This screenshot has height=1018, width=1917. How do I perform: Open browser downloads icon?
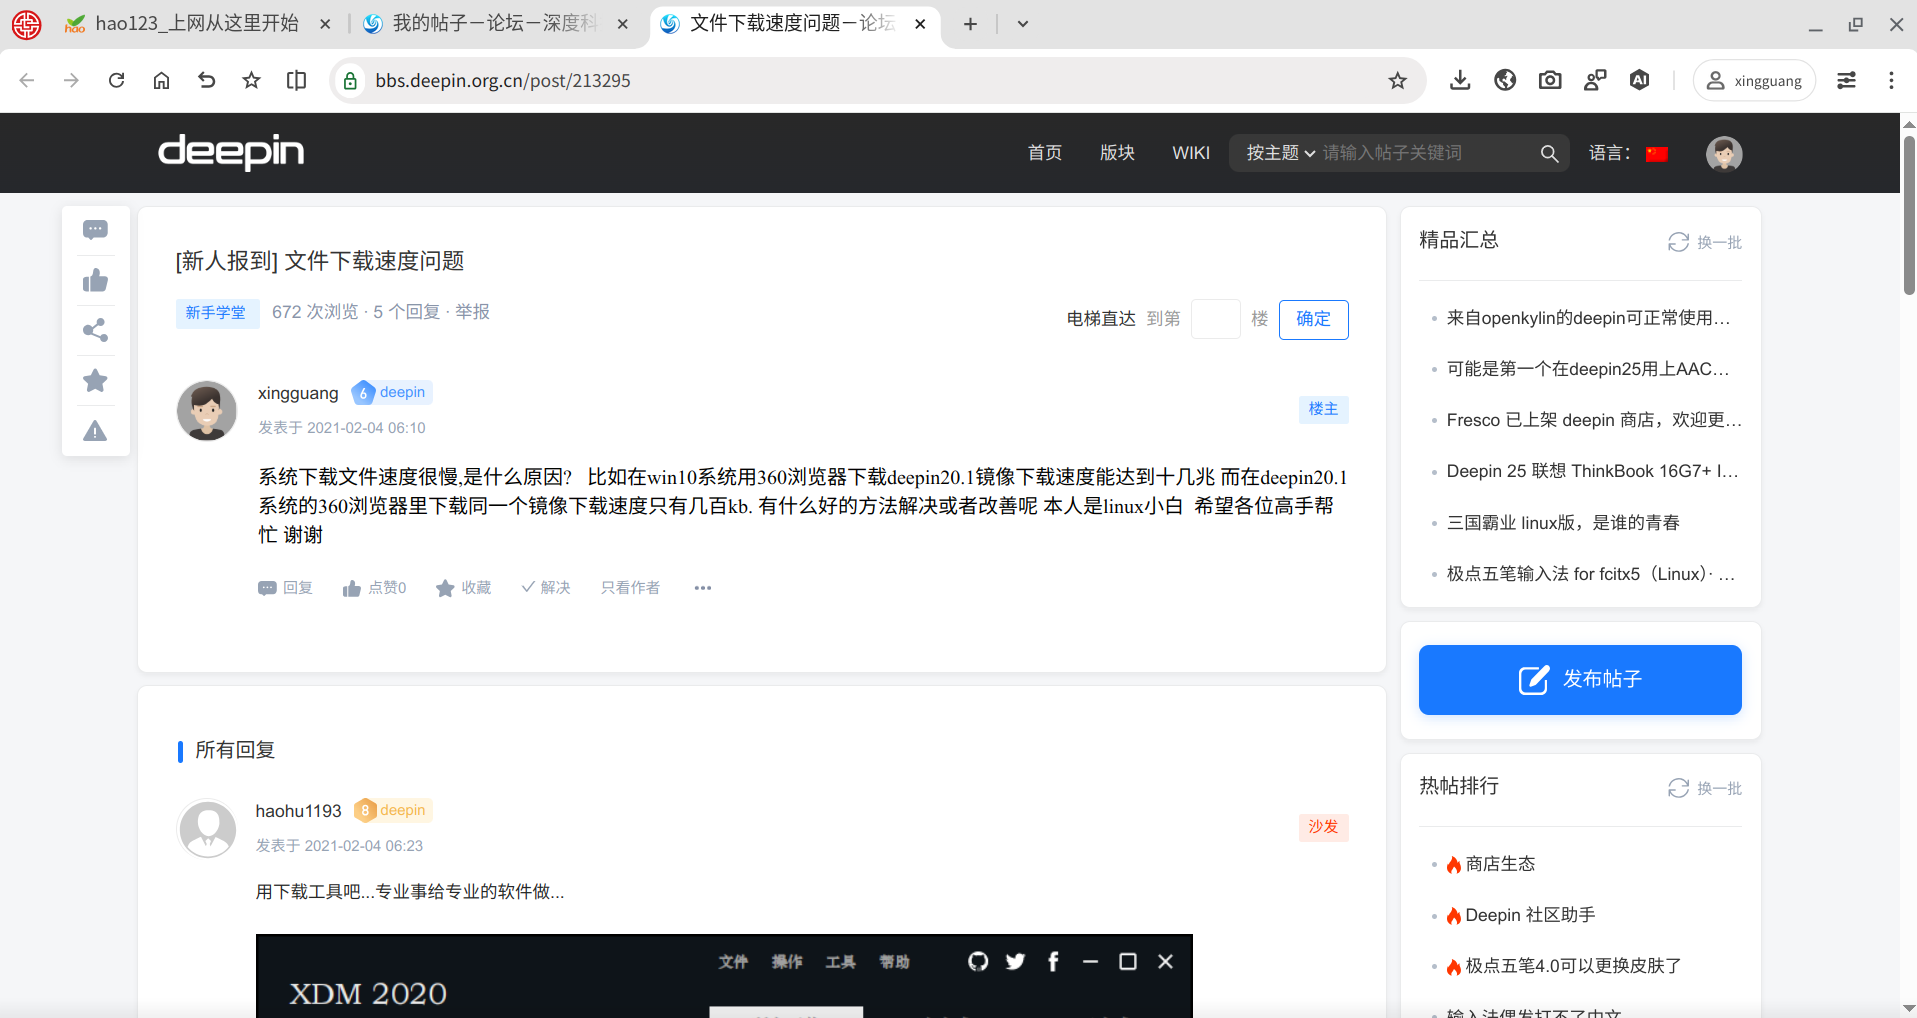1460,80
